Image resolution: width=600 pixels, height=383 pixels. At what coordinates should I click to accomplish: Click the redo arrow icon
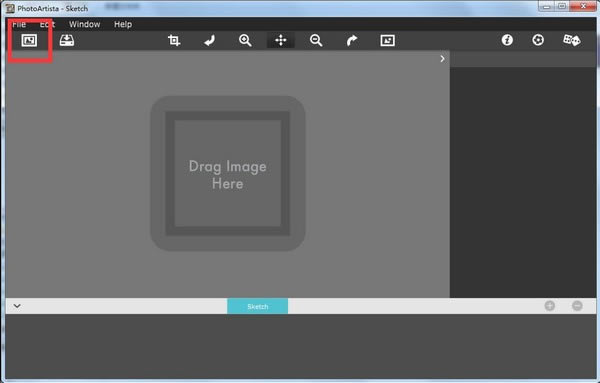pyautogui.click(x=352, y=40)
